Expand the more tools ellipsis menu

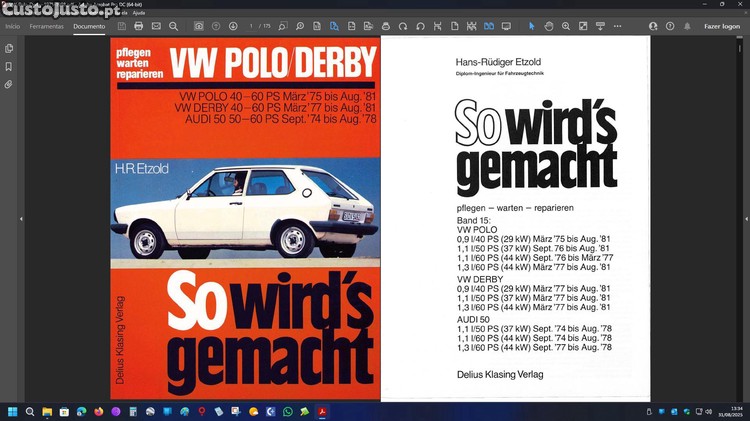[x=617, y=26]
